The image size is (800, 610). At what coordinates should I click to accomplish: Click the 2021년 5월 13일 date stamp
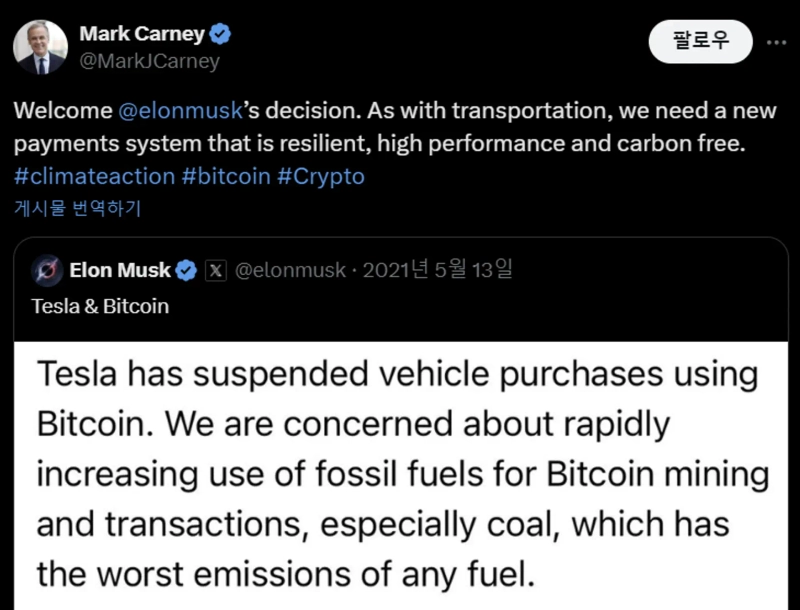438,270
